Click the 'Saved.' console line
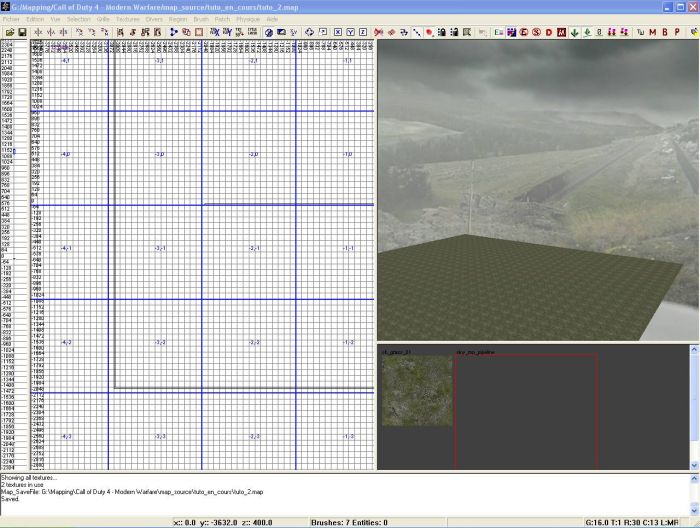 pyautogui.click(x=10, y=499)
